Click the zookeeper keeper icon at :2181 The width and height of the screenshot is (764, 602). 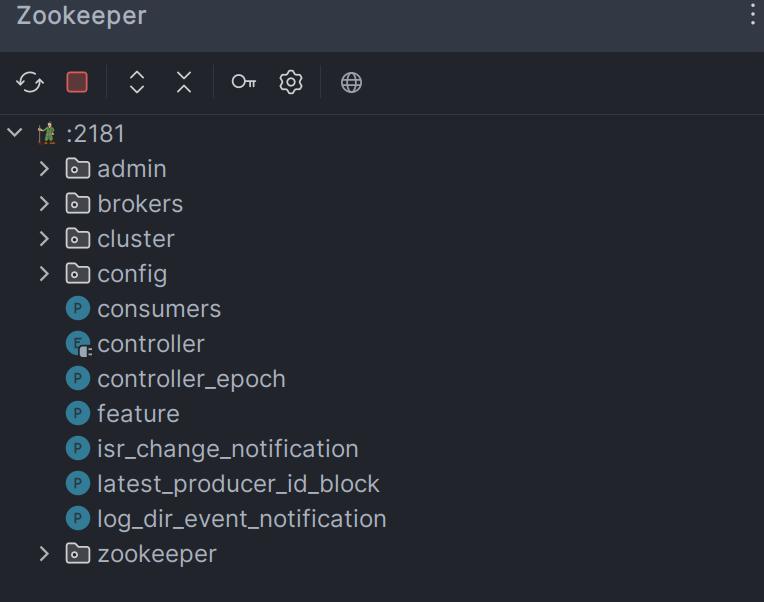click(x=47, y=133)
